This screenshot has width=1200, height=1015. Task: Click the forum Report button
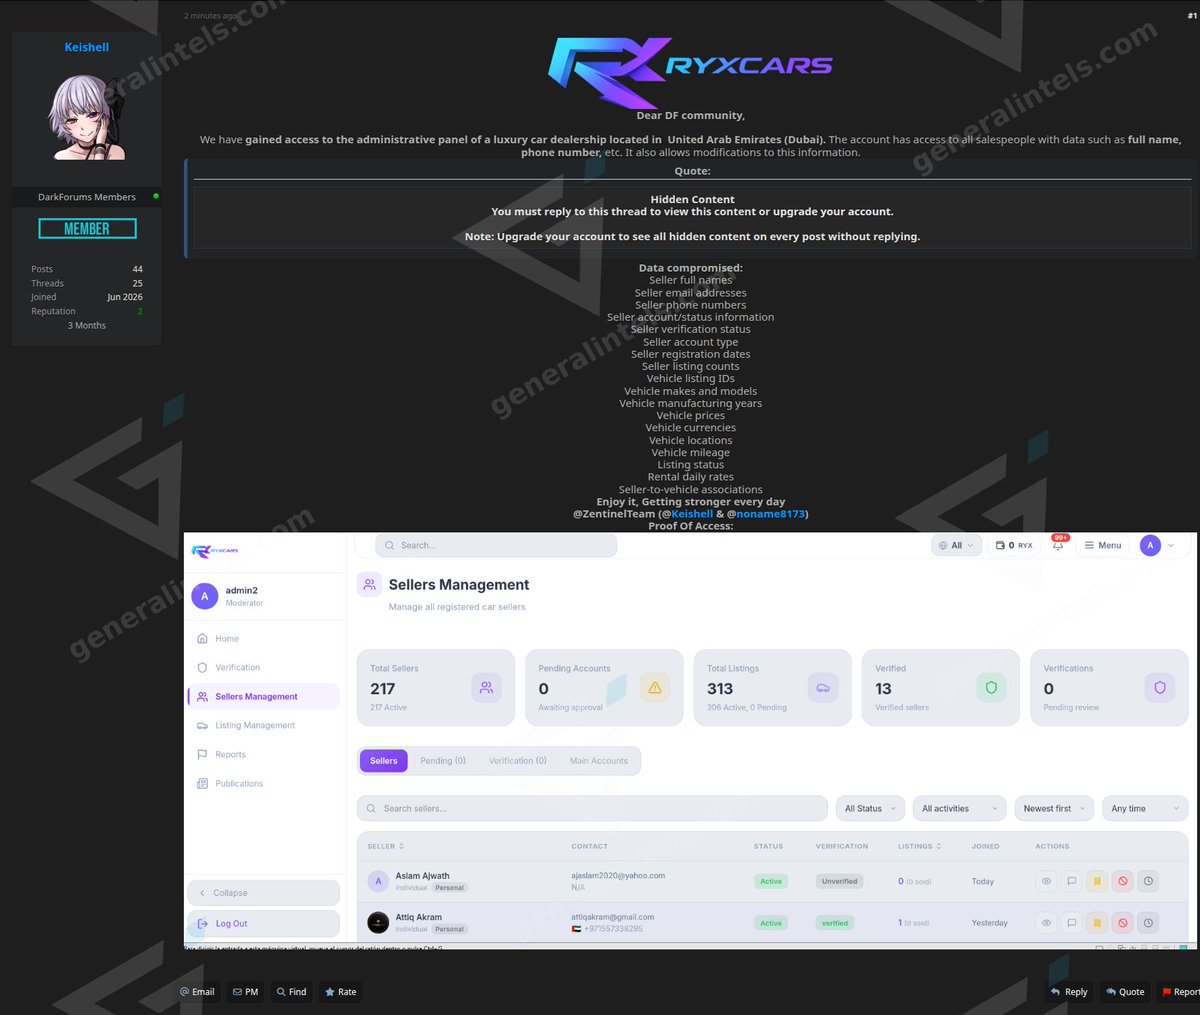(x=1179, y=992)
